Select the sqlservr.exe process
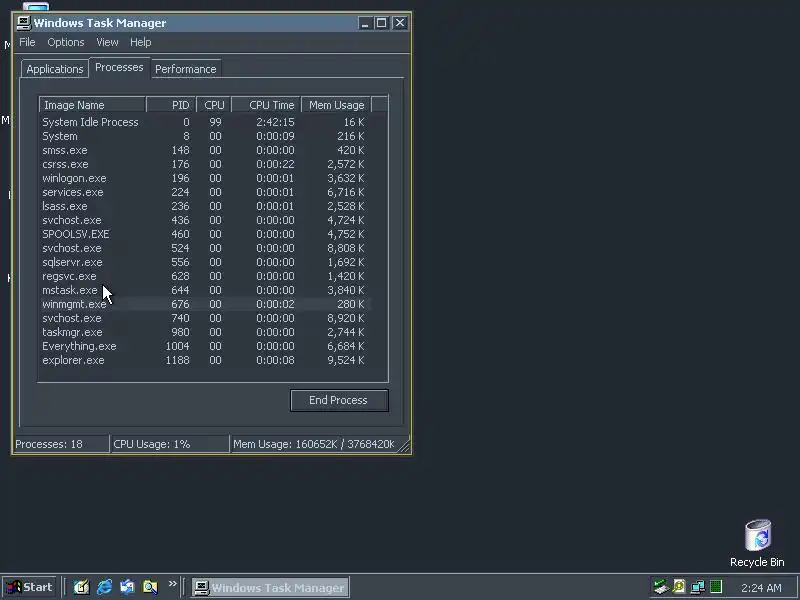 [204, 262]
